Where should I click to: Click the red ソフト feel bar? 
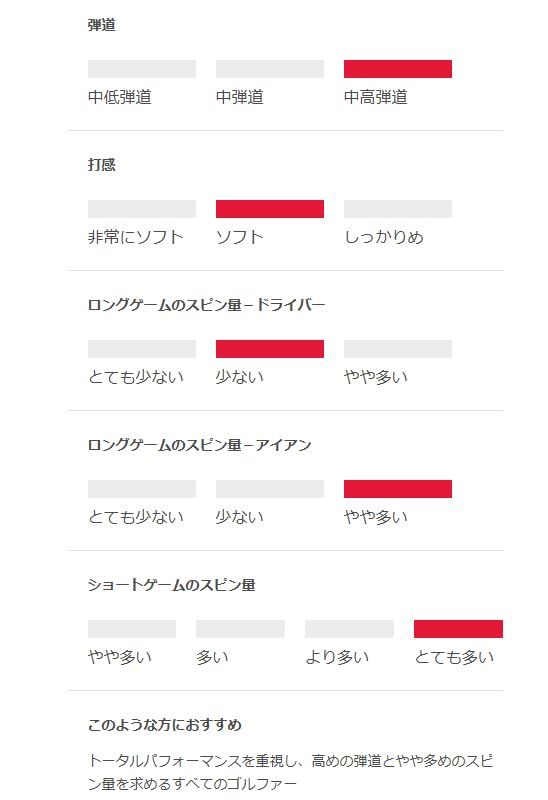coord(269,209)
